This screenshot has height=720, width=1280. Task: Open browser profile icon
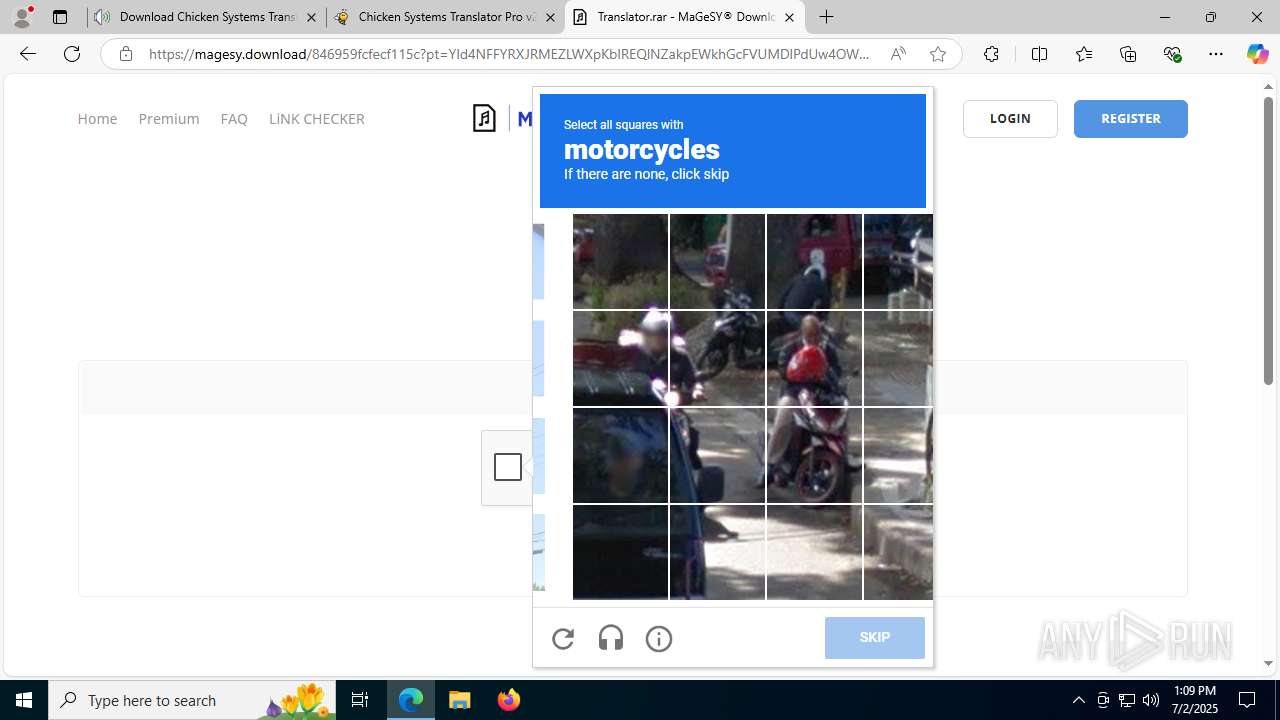click(22, 17)
